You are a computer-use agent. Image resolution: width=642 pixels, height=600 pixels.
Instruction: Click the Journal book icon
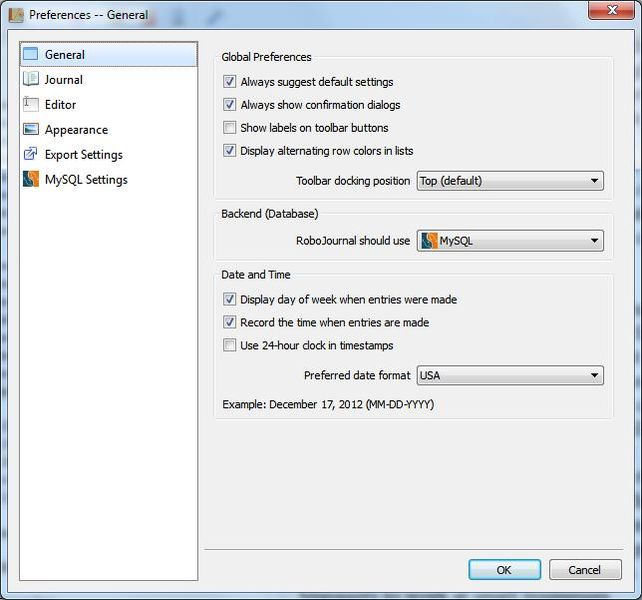pos(31,79)
